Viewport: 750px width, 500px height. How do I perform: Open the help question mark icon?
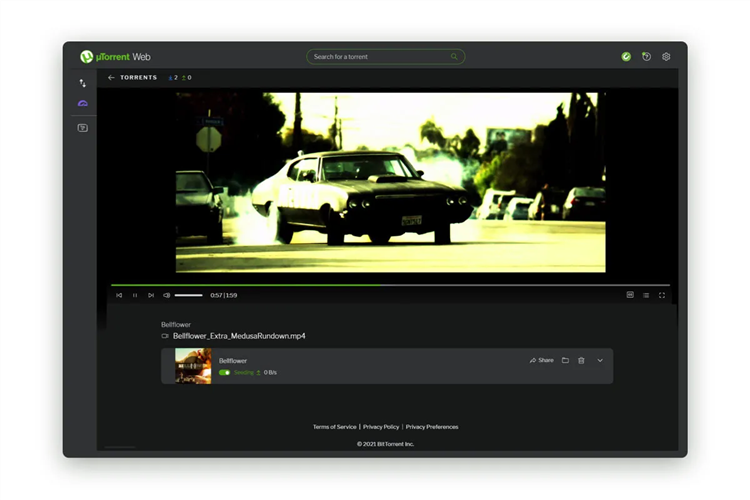[x=646, y=56]
